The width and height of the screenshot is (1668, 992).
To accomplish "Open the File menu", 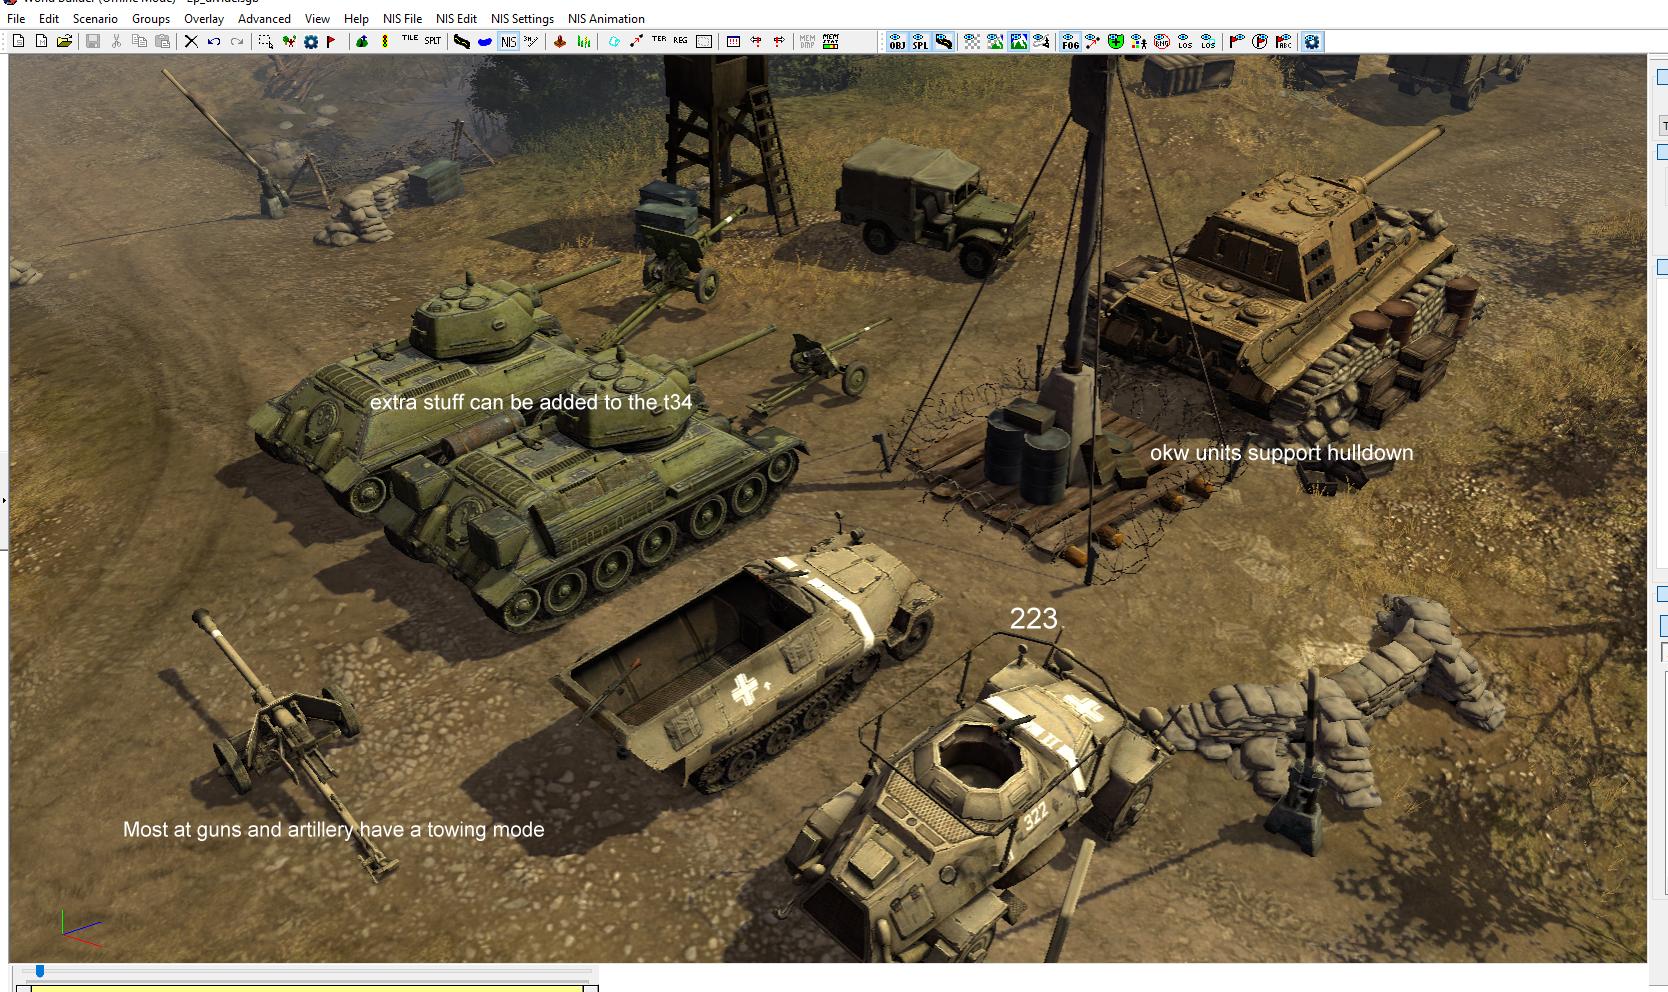I will tap(16, 18).
